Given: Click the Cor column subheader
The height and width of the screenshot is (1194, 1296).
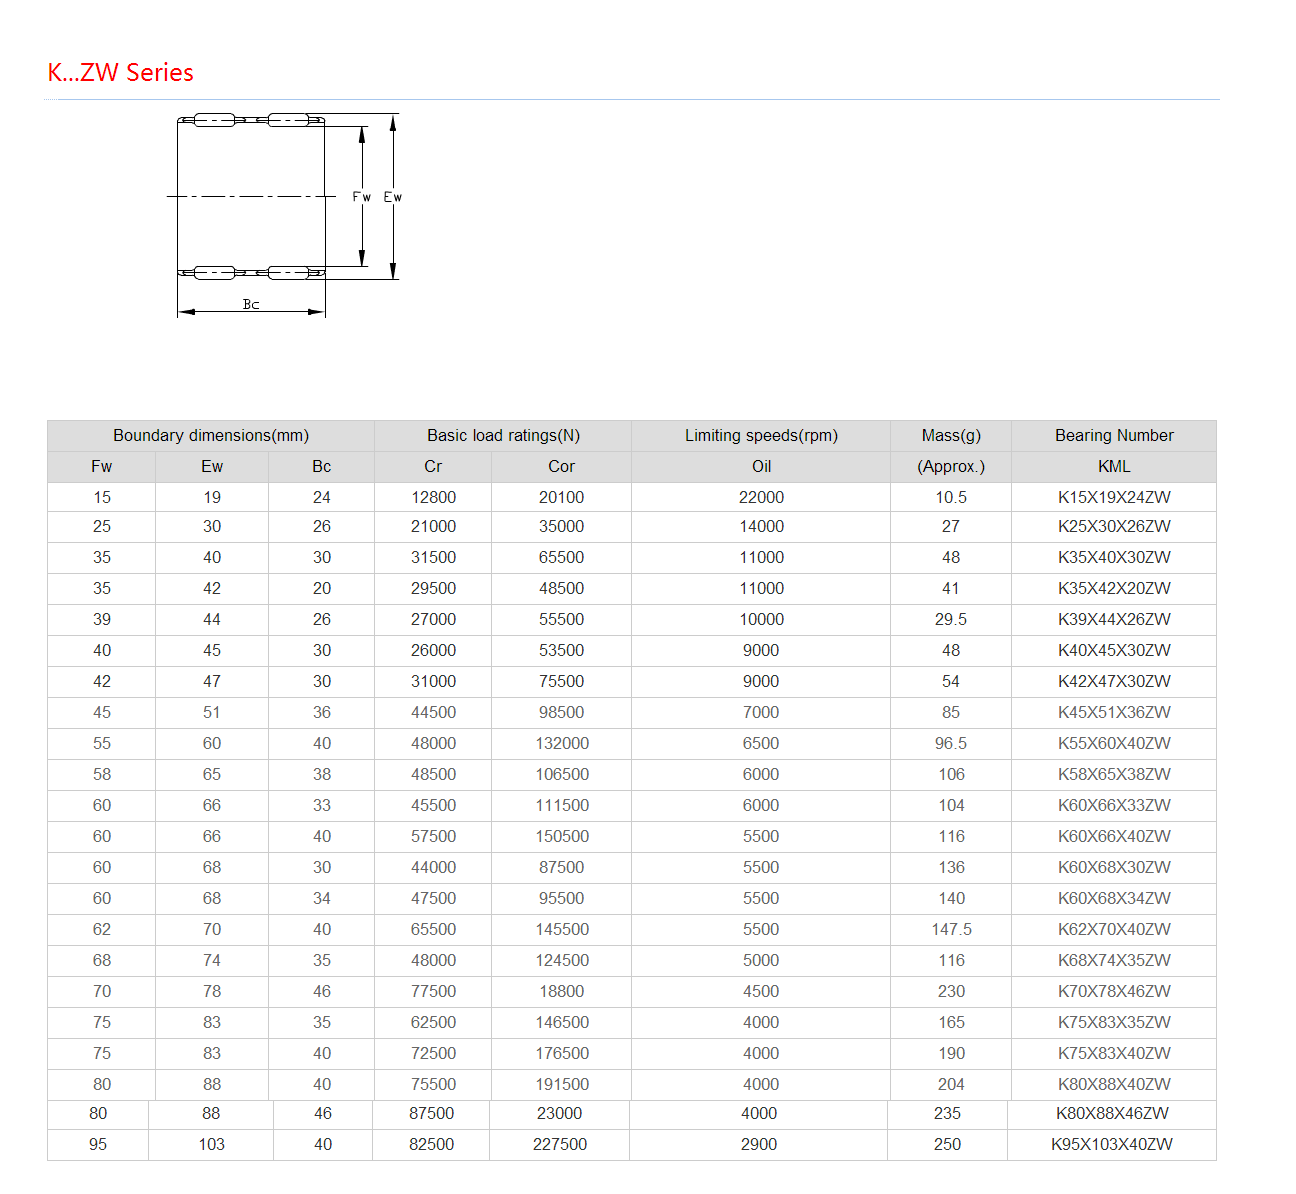Looking at the screenshot, I should 561,466.
